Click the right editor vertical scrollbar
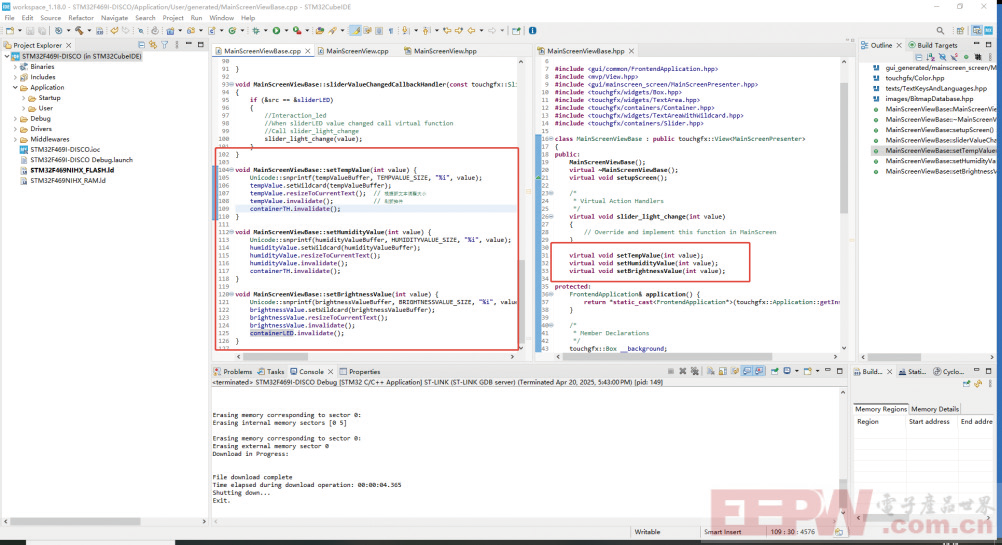Screen dimensions: 1002x545 (844, 147)
